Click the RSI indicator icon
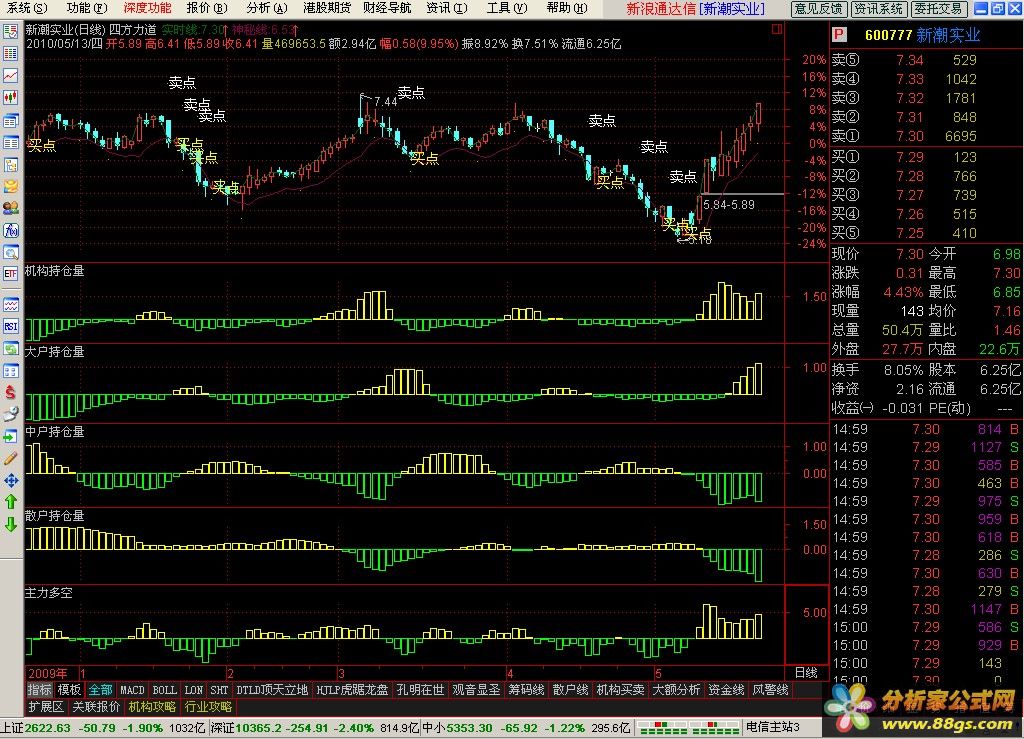This screenshot has width=1024, height=739. (10, 326)
